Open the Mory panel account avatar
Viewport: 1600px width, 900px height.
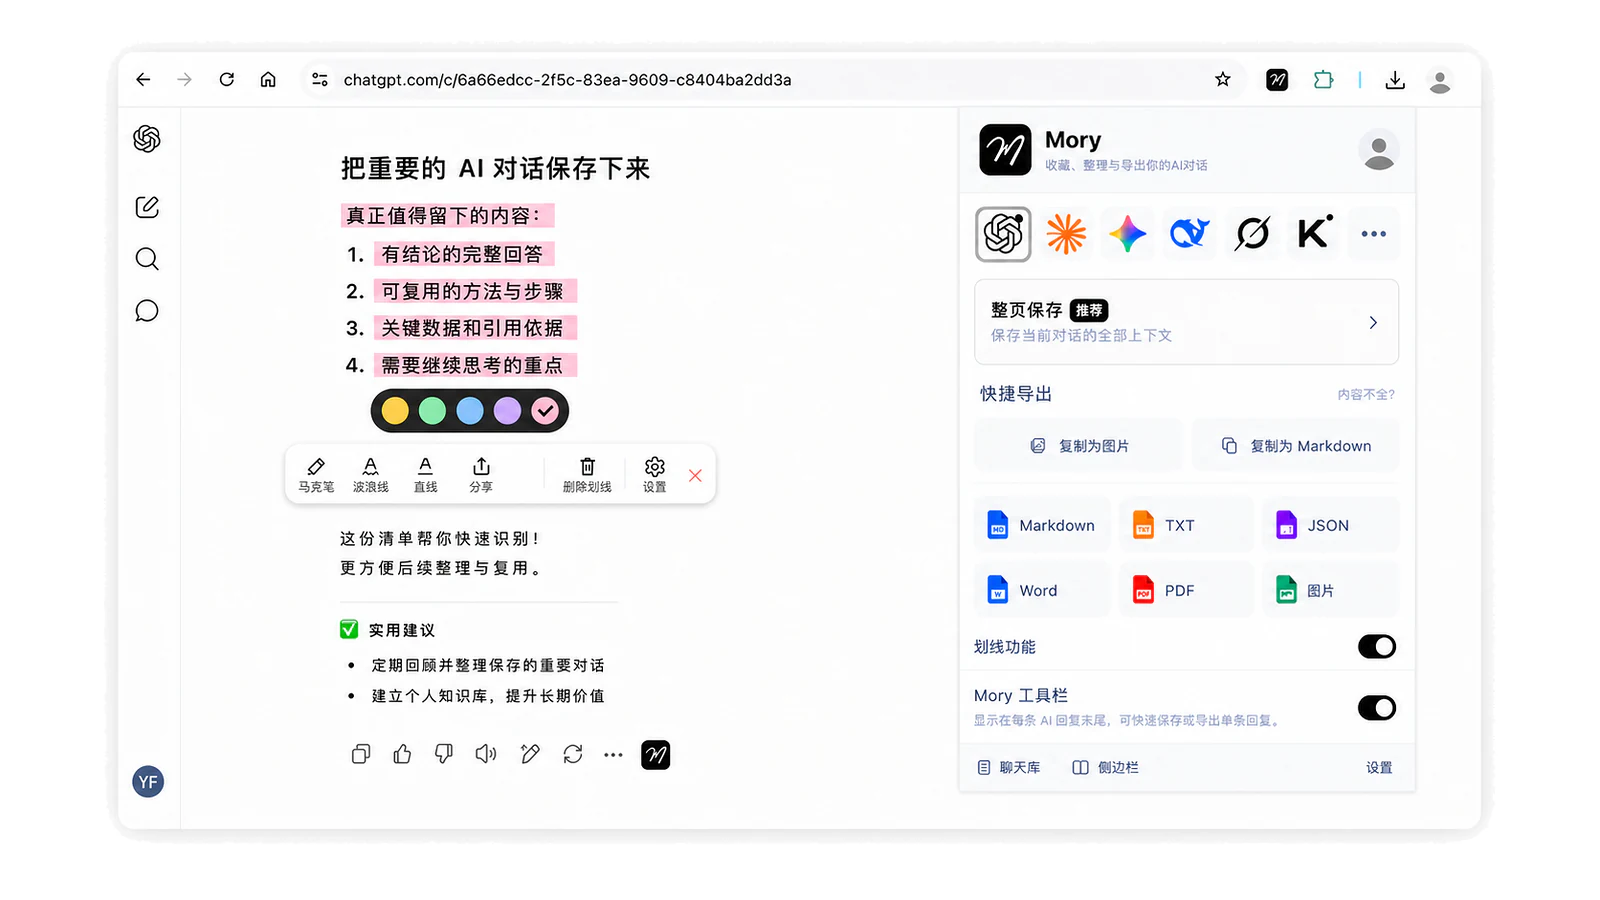pos(1379,151)
